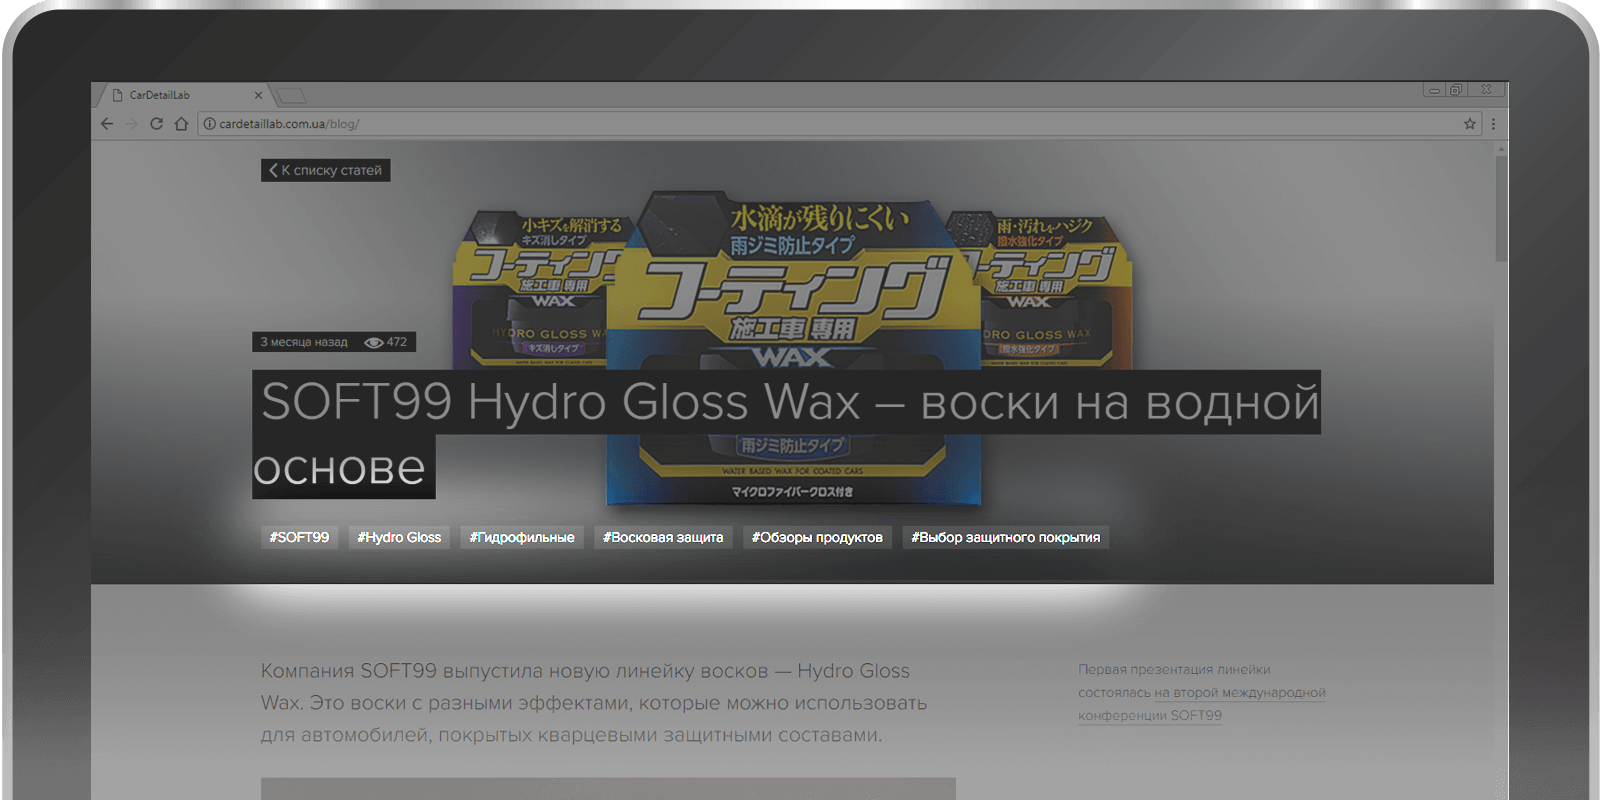The height and width of the screenshot is (800, 1600).
Task: Click the browser Forward arrow
Action: click(x=132, y=124)
